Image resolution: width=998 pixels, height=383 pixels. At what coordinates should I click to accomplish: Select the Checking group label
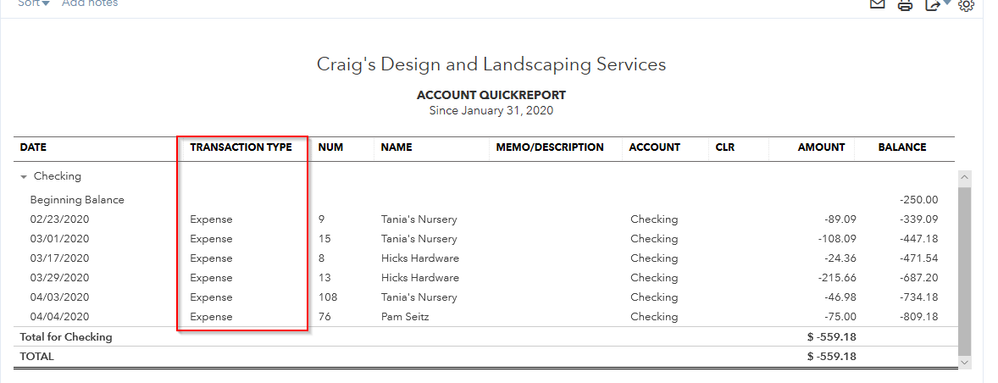point(57,176)
